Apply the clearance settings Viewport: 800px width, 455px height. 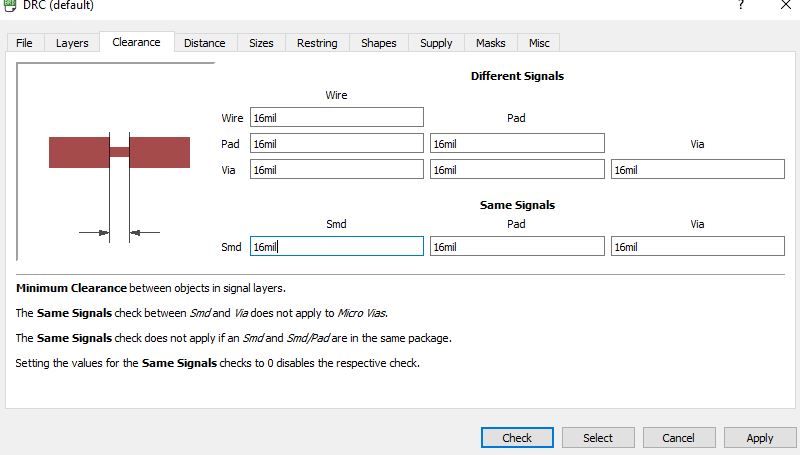click(x=760, y=438)
